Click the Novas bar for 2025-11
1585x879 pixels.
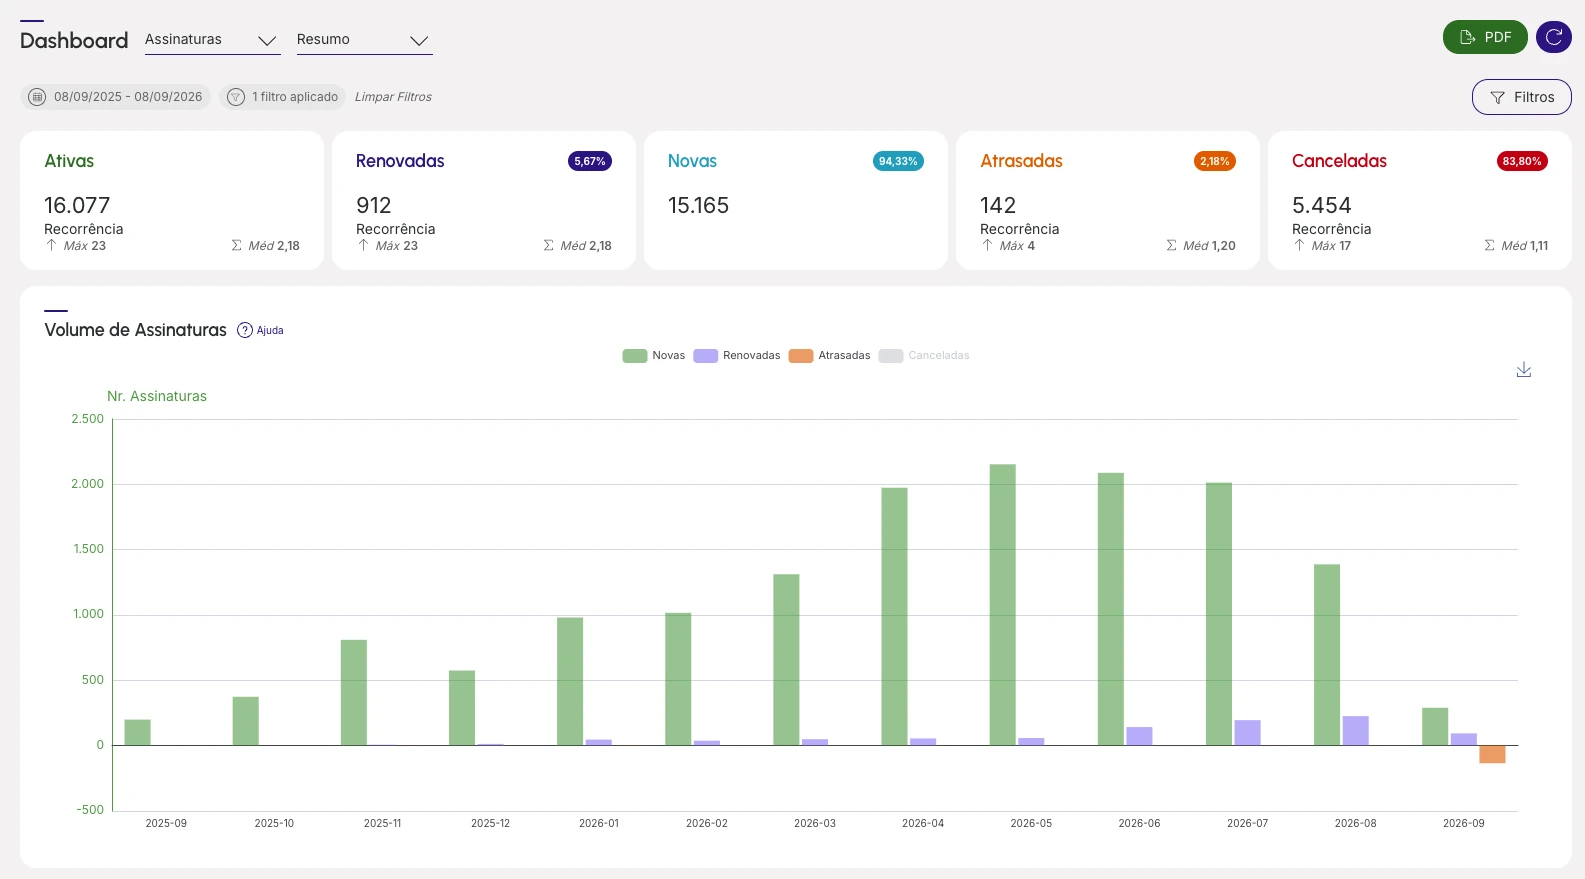coord(354,692)
